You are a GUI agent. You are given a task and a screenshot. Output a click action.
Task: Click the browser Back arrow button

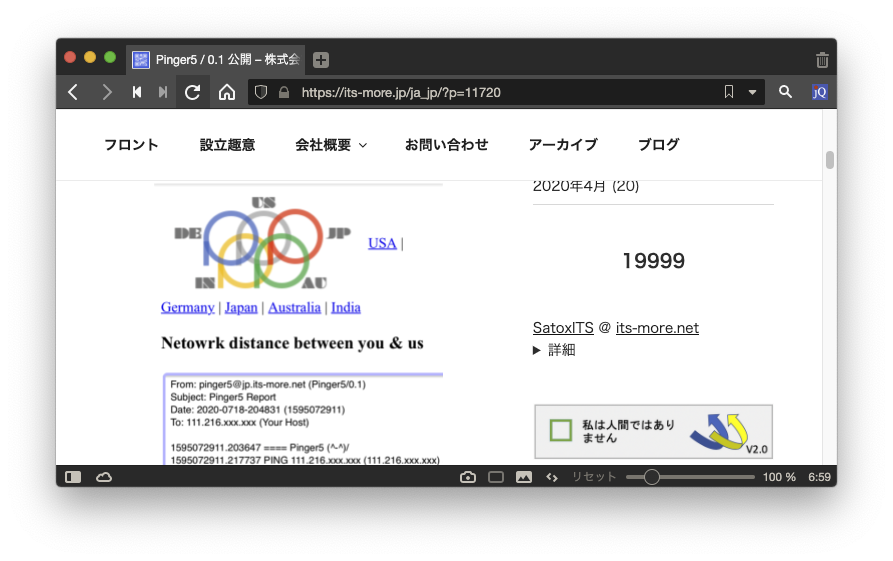(x=73, y=92)
